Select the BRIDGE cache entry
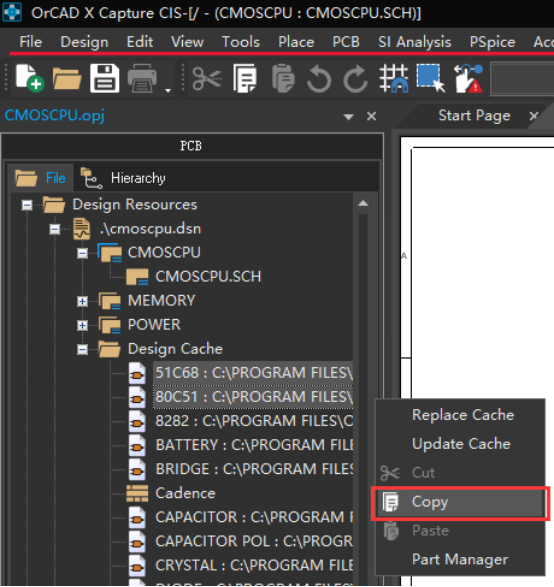The width and height of the screenshot is (554, 587). 254,469
